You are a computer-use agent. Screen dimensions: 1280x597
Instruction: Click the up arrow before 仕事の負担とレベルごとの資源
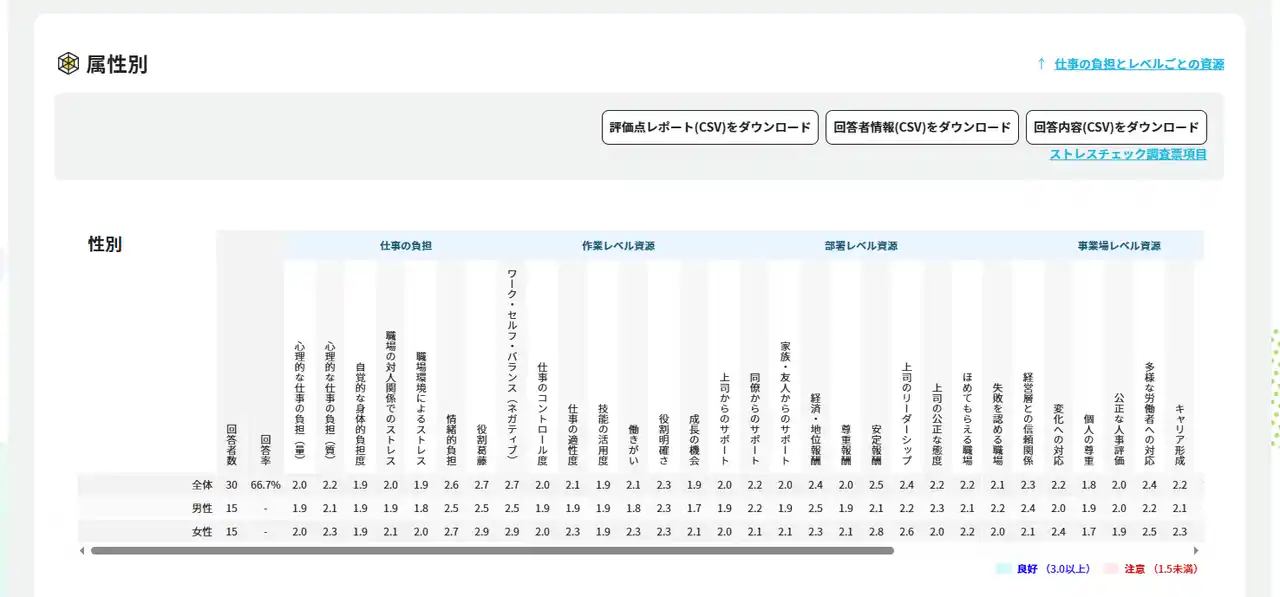pos(1041,64)
